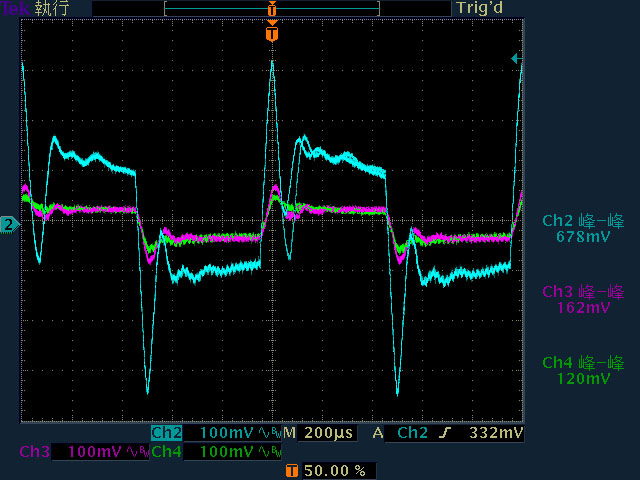Screen dimensions: 640x480
Task: Click the Tek logo text
Action: (x=16, y=8)
